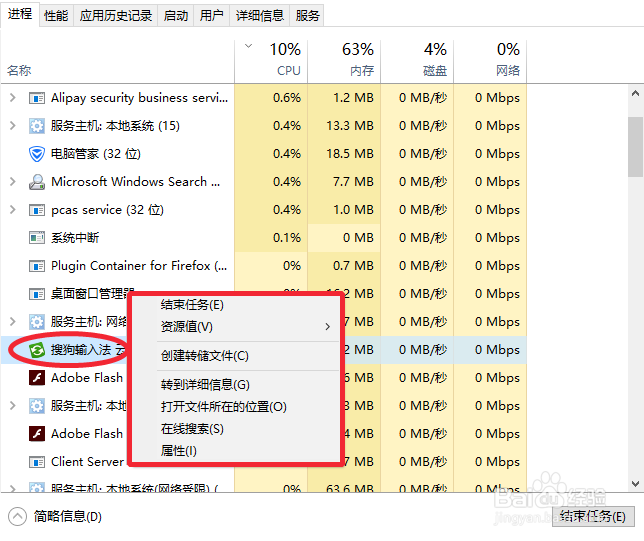Open the 服务 tab
This screenshot has height=541, width=644.
pos(307,16)
